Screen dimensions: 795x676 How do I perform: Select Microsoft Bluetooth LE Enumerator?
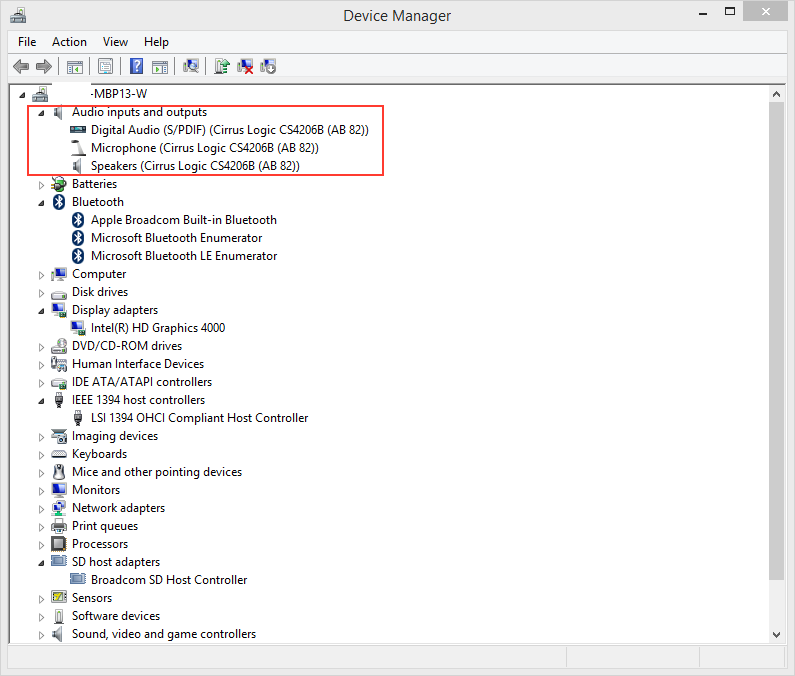[184, 256]
